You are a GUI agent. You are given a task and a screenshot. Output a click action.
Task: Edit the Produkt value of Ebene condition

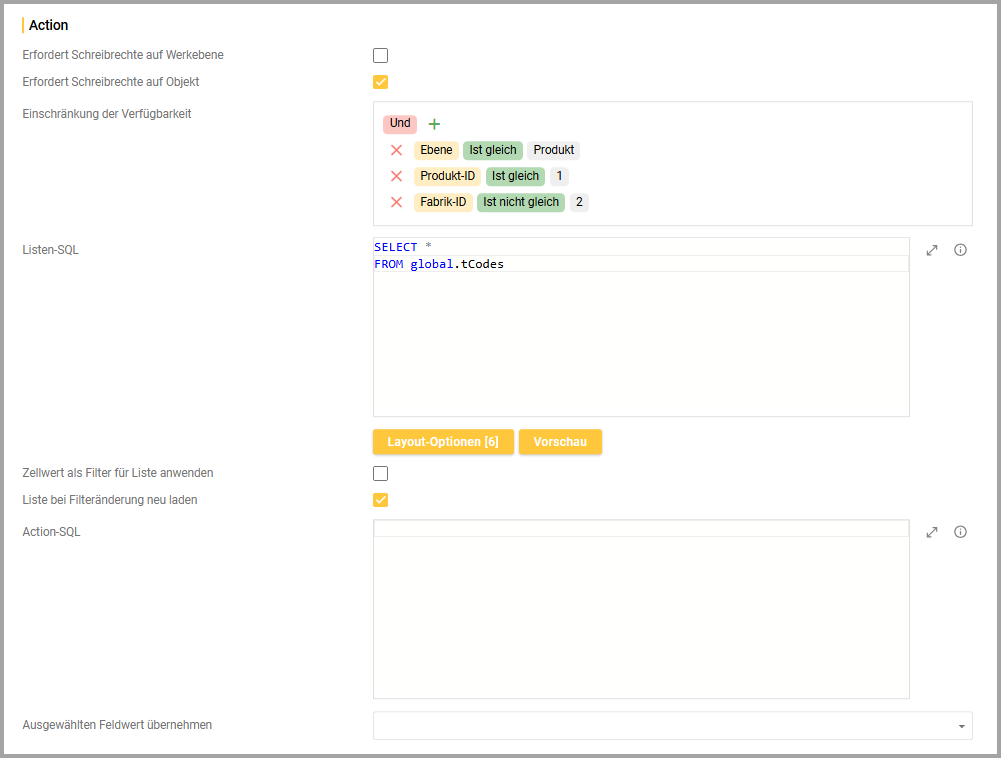[x=553, y=150]
